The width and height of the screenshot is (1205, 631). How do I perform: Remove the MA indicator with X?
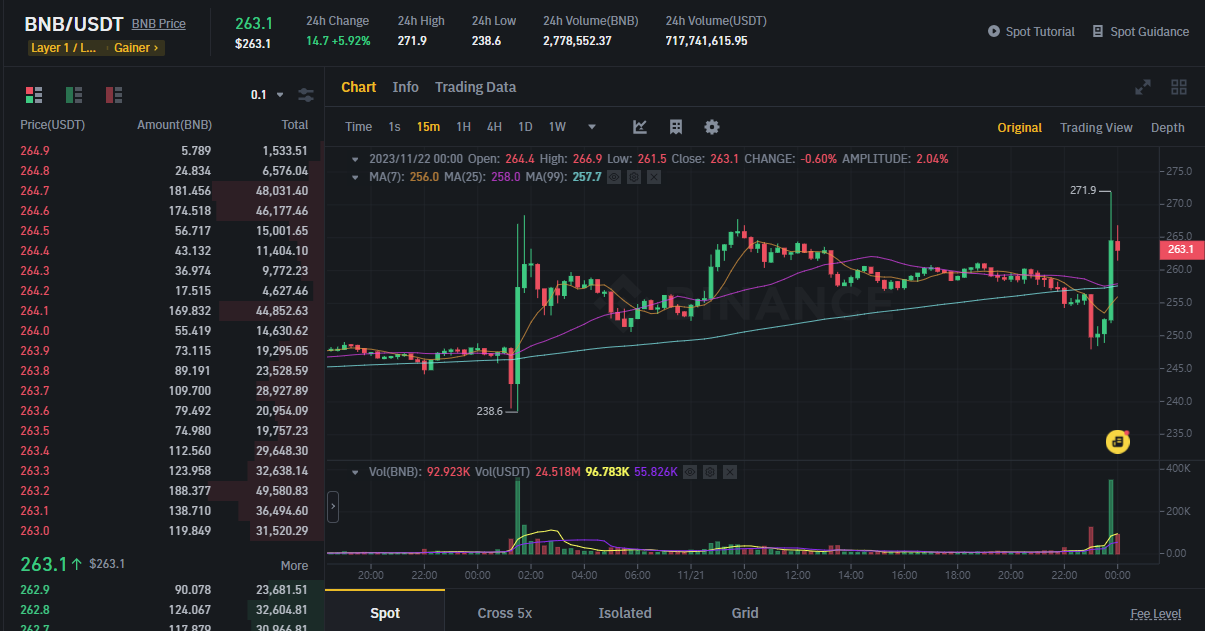pos(653,177)
